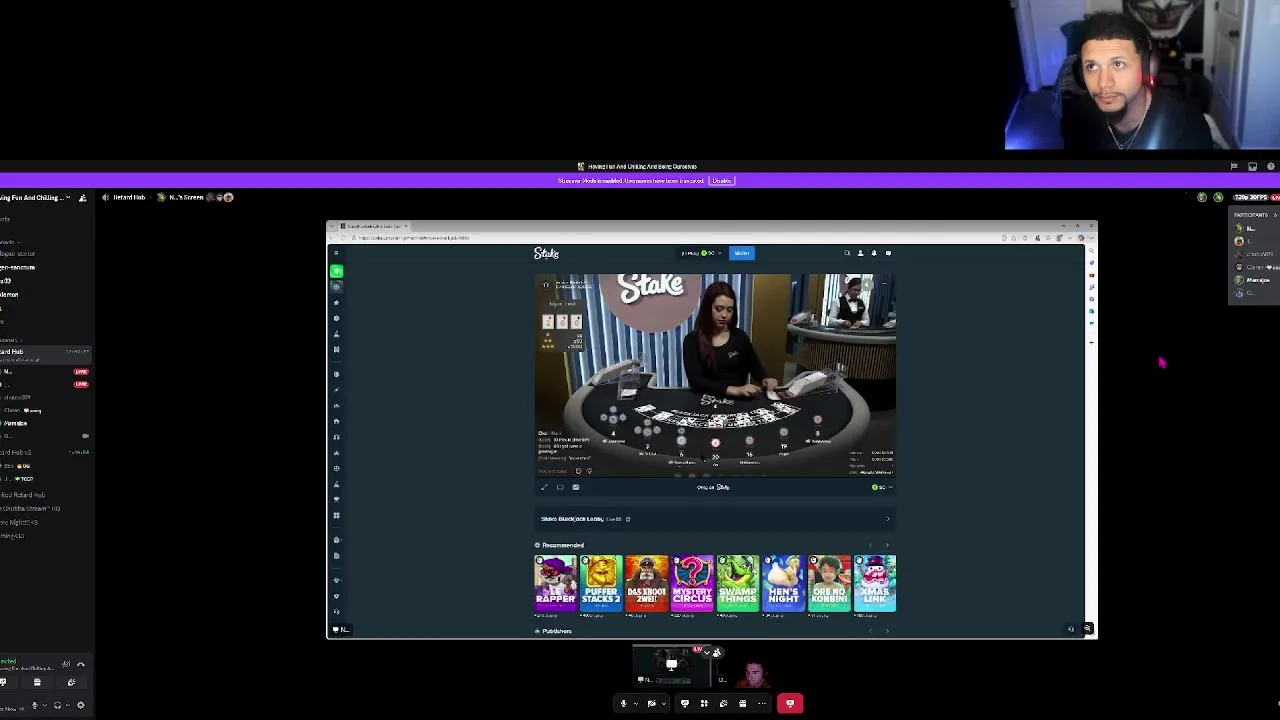Image resolution: width=1280 pixels, height=720 pixels.
Task: Open the activities grid icon in call controls
Action: point(704,704)
